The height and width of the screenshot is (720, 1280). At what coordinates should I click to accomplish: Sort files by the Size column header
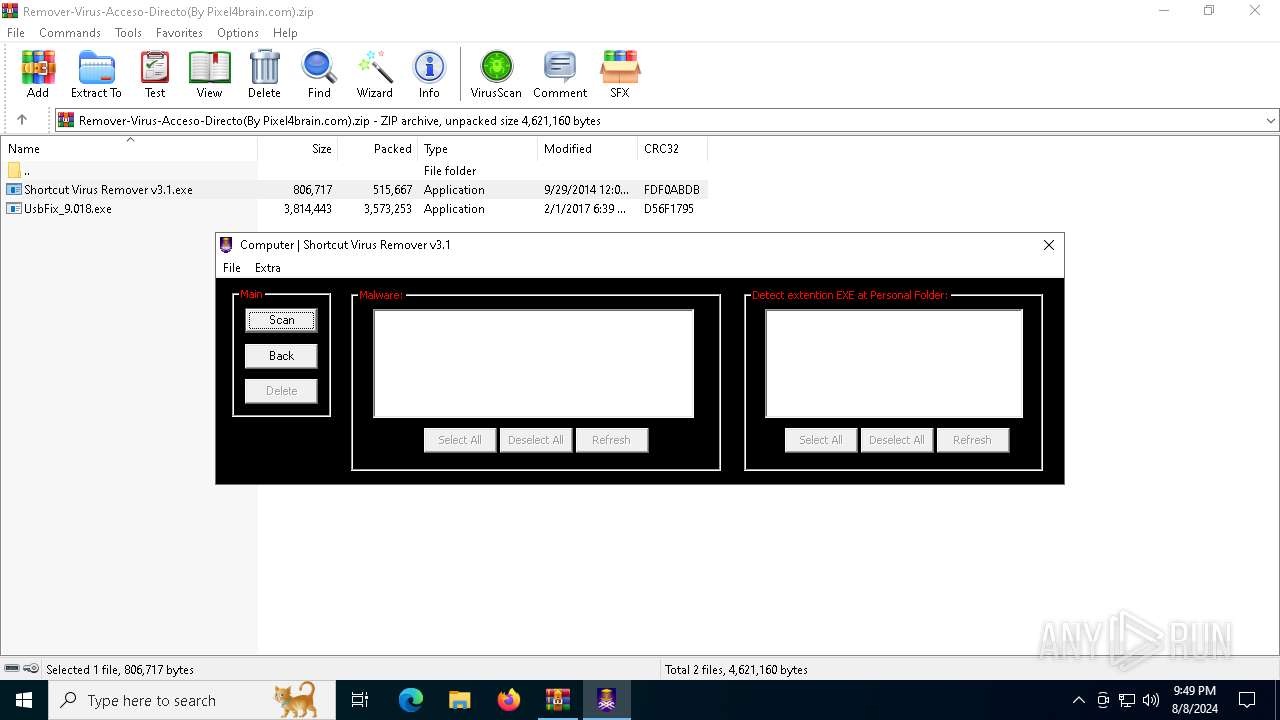298,149
